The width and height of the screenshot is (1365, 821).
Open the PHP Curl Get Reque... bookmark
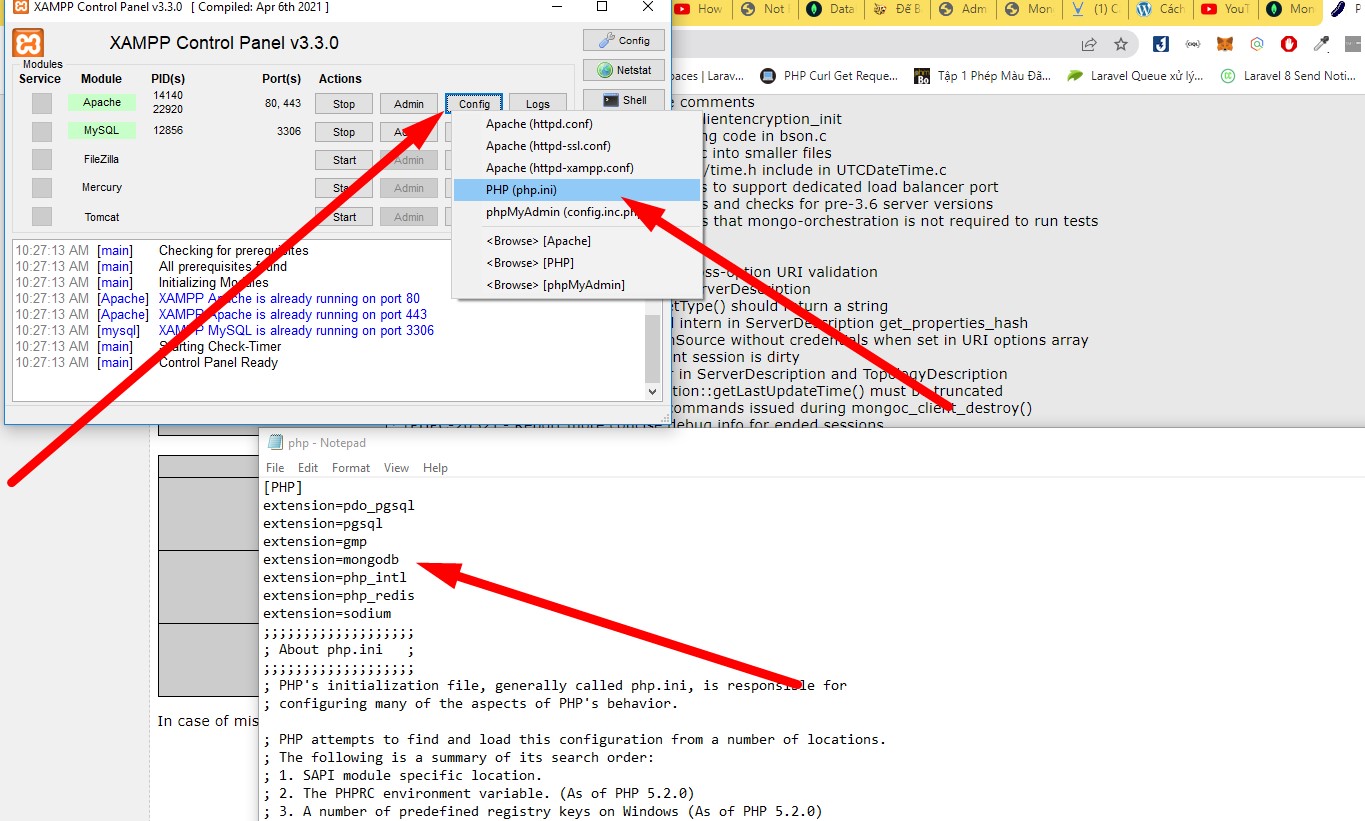829,75
